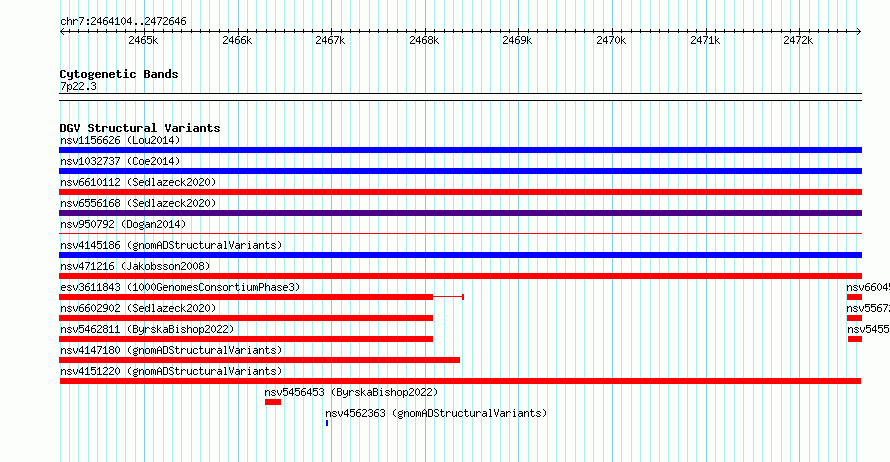
Task: Select the short red bar under nsv6604
Action: 854,297
